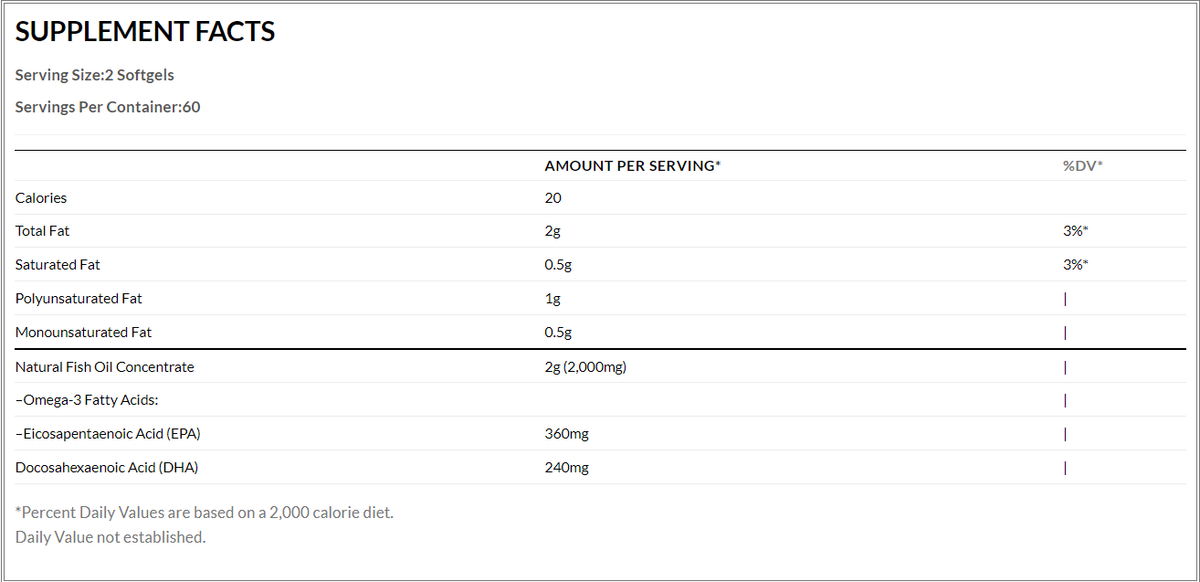This screenshot has width=1200, height=582.
Task: Select the Serving Size 2 Softgels text
Action: point(95,75)
